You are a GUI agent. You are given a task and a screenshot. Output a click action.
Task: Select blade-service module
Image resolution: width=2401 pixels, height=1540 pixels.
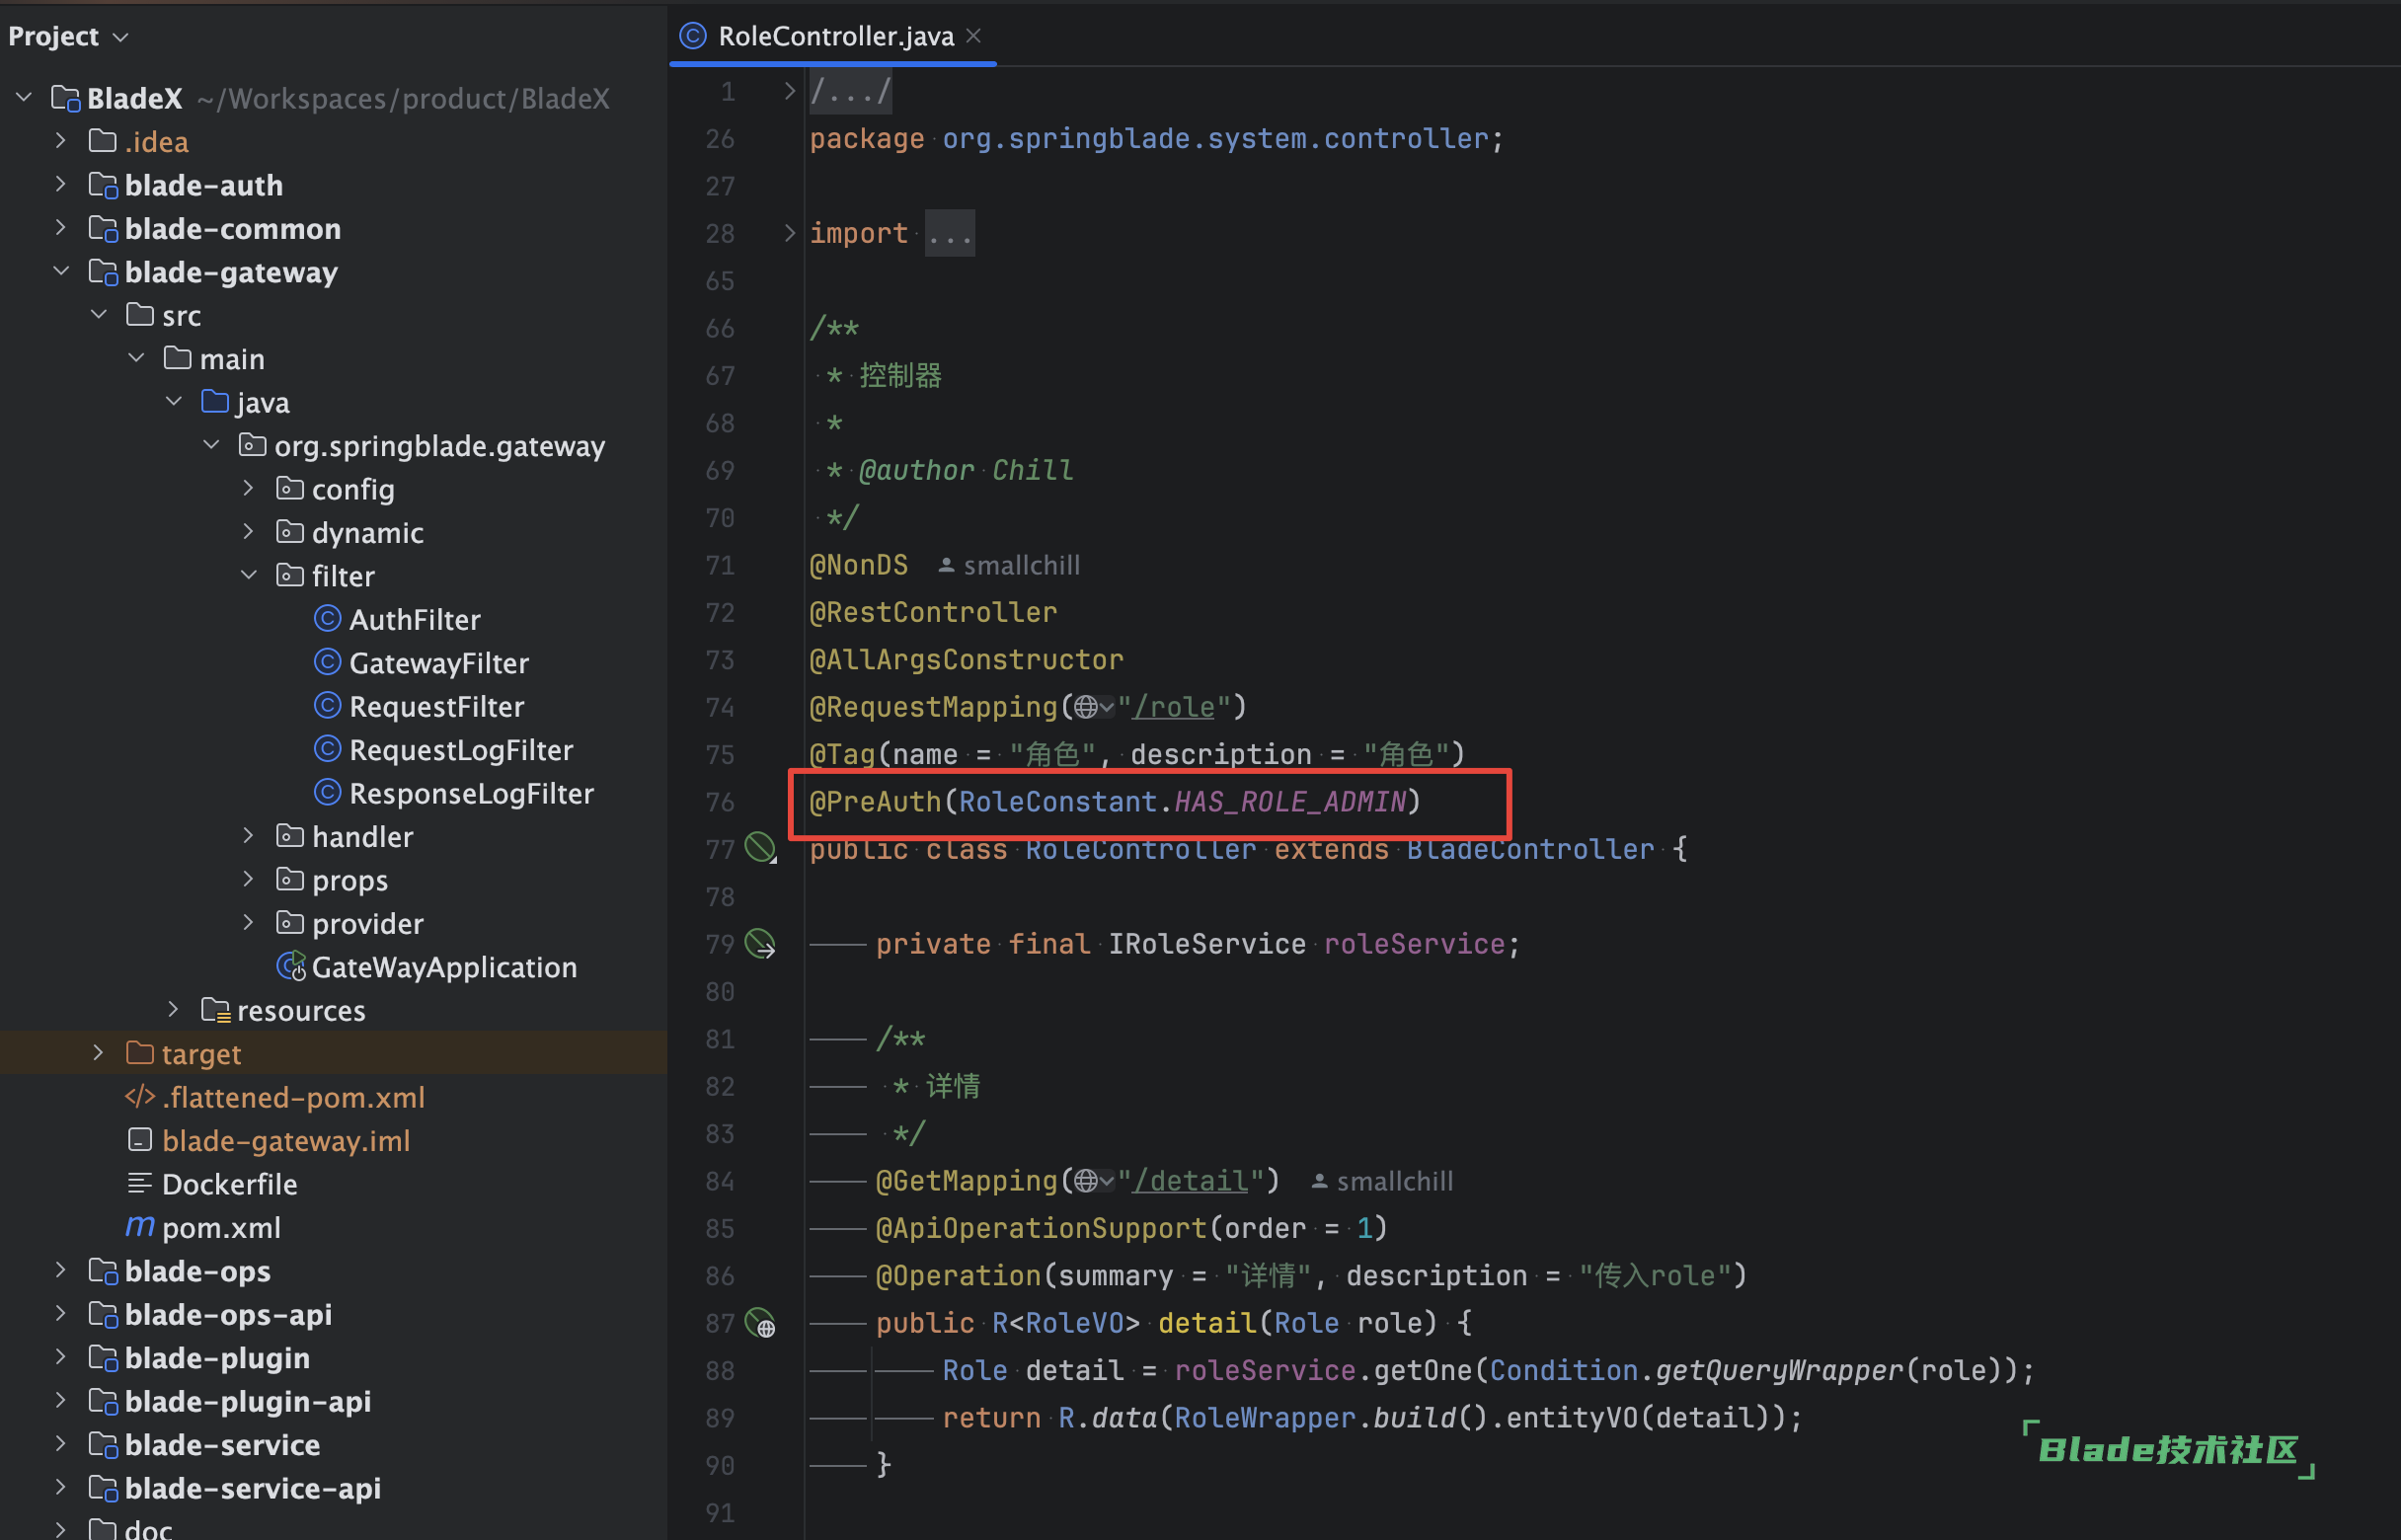[222, 1445]
